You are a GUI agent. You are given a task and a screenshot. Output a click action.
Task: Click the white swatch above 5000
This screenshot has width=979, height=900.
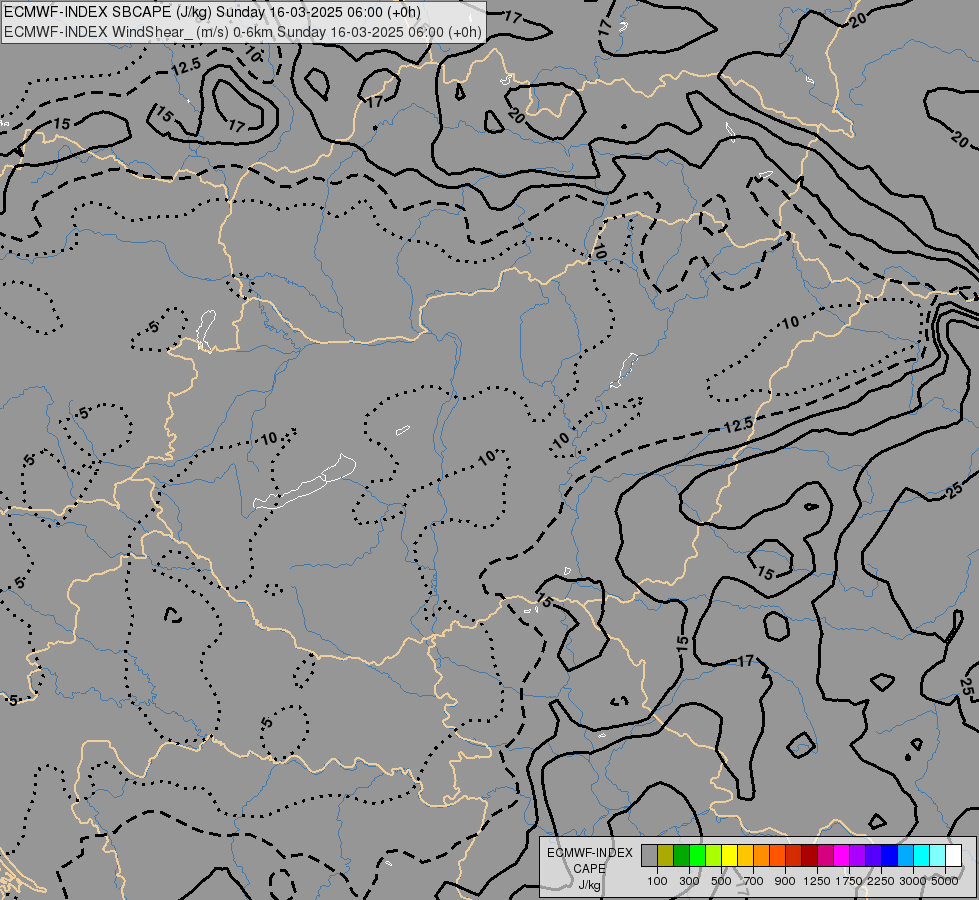pos(953,855)
